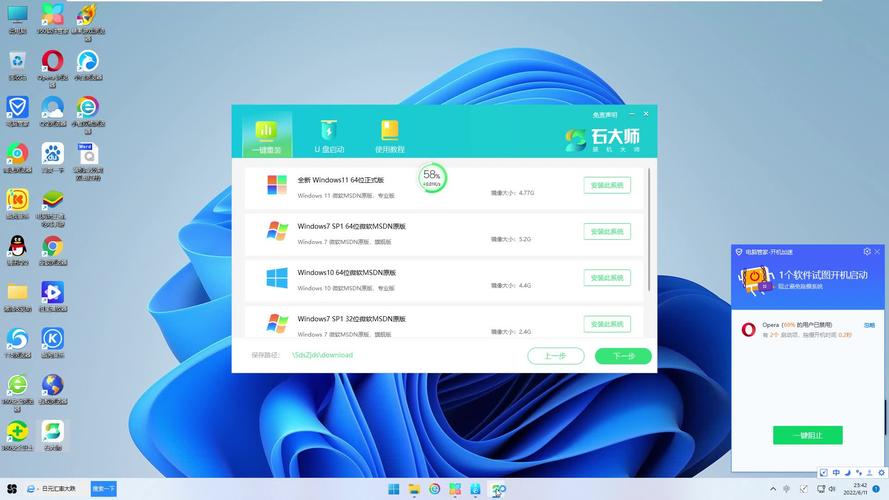889x500 pixels.
Task: Open the 免责声明 link in title bar
Action: (605, 115)
